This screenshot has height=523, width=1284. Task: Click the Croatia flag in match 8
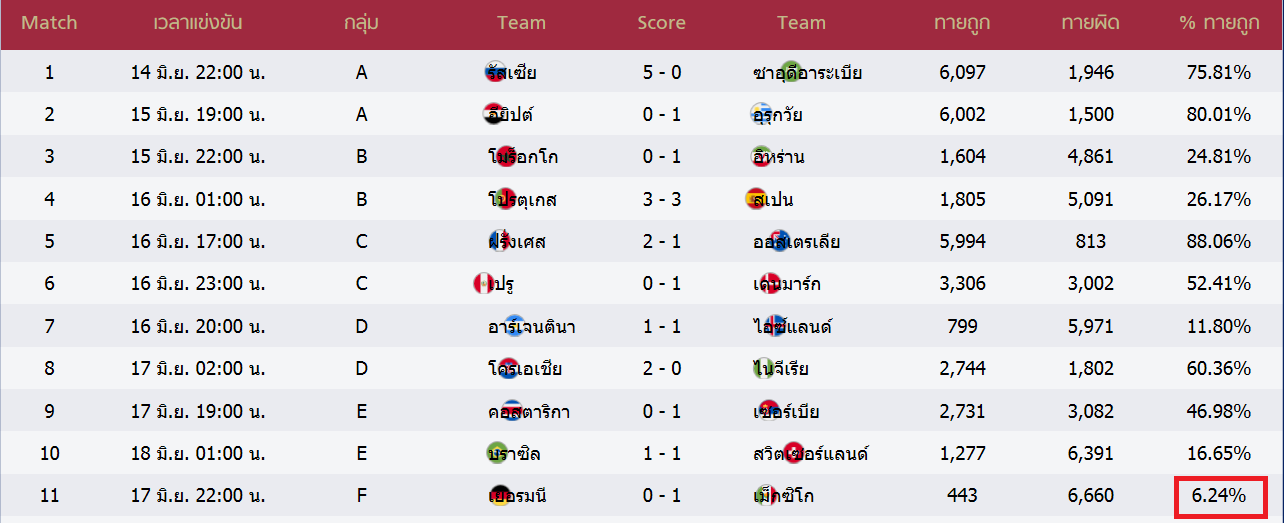click(x=507, y=368)
